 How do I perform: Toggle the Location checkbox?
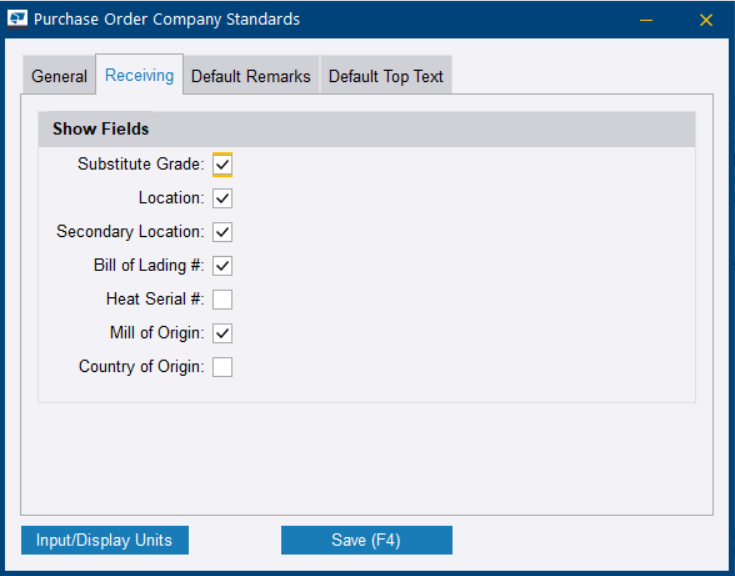(222, 198)
